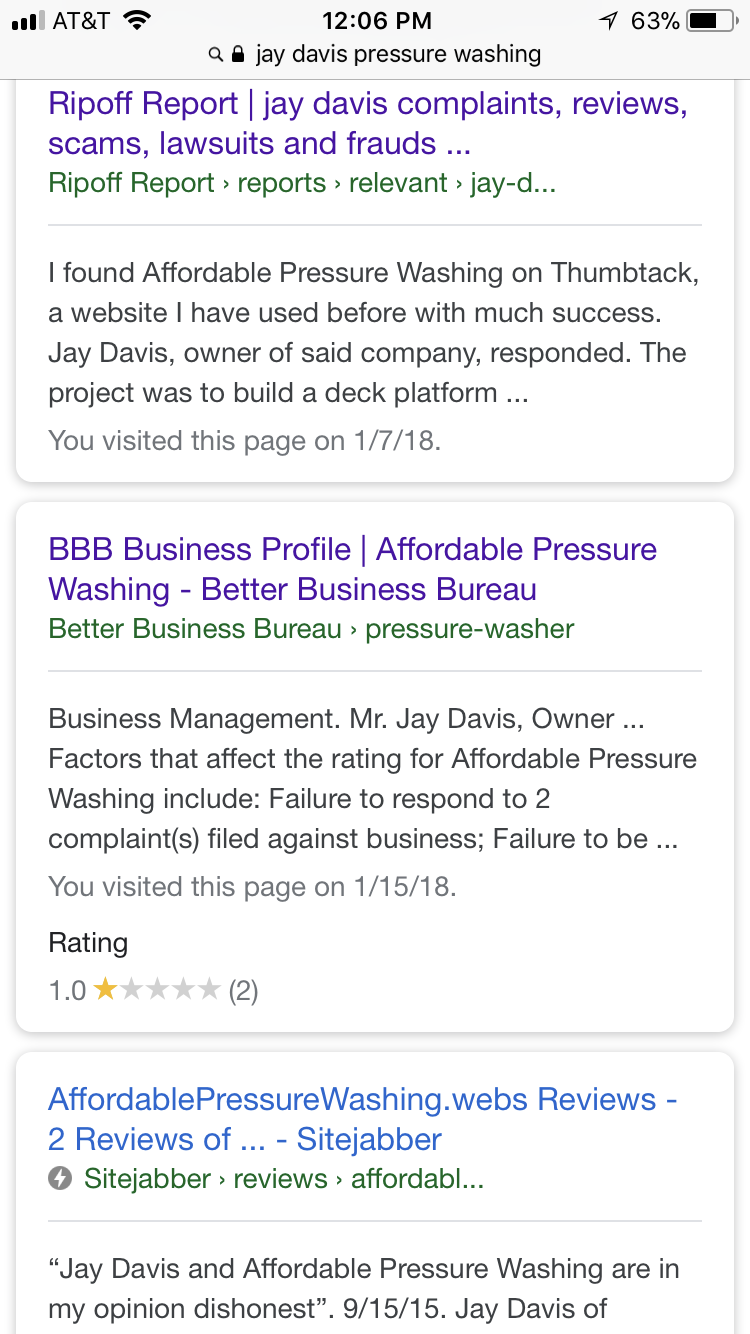Tap the secure padlock icon

(x=238, y=54)
